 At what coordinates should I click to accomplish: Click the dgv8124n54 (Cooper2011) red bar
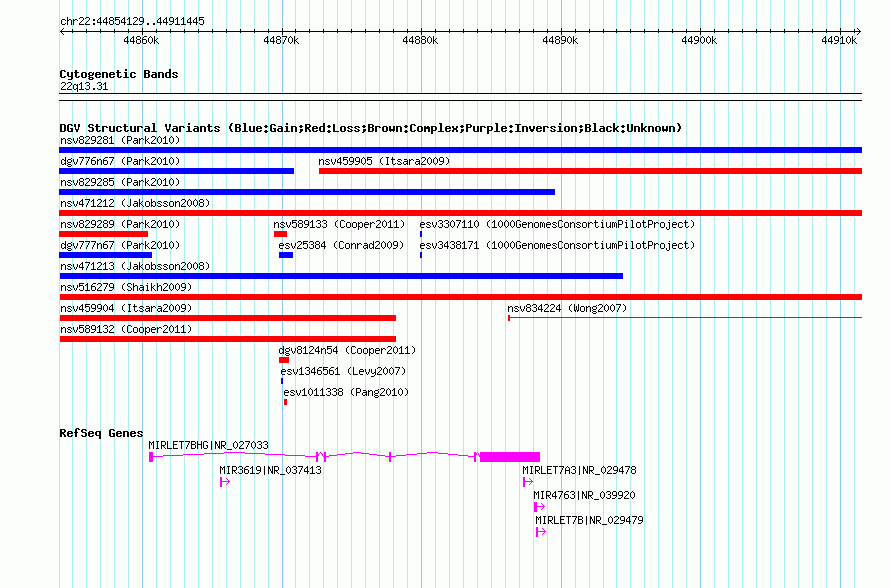coord(284,360)
